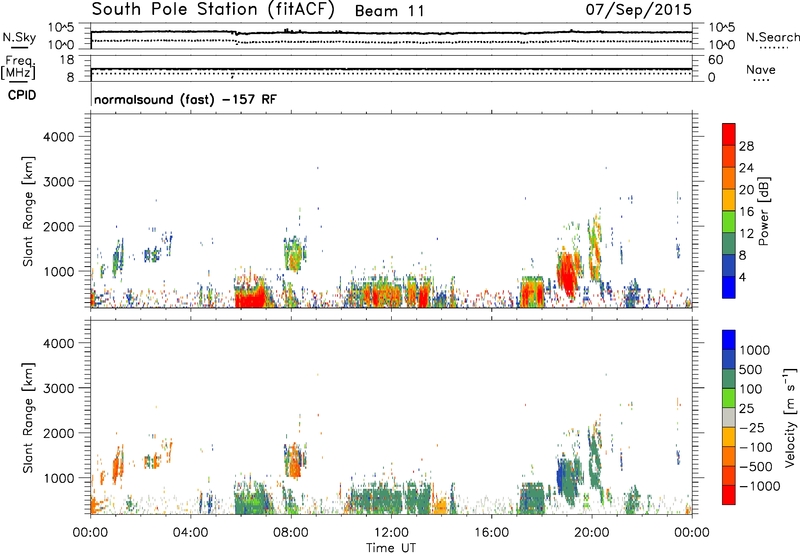
Task: Click the '-1000' velocity colorbar tick label
Action: tap(760, 486)
